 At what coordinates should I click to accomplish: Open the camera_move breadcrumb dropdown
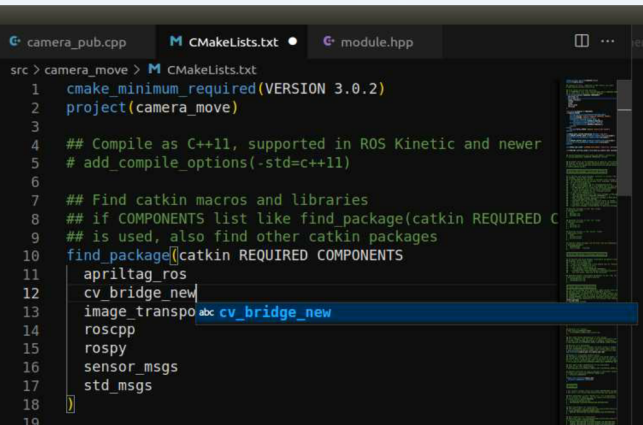coord(86,70)
